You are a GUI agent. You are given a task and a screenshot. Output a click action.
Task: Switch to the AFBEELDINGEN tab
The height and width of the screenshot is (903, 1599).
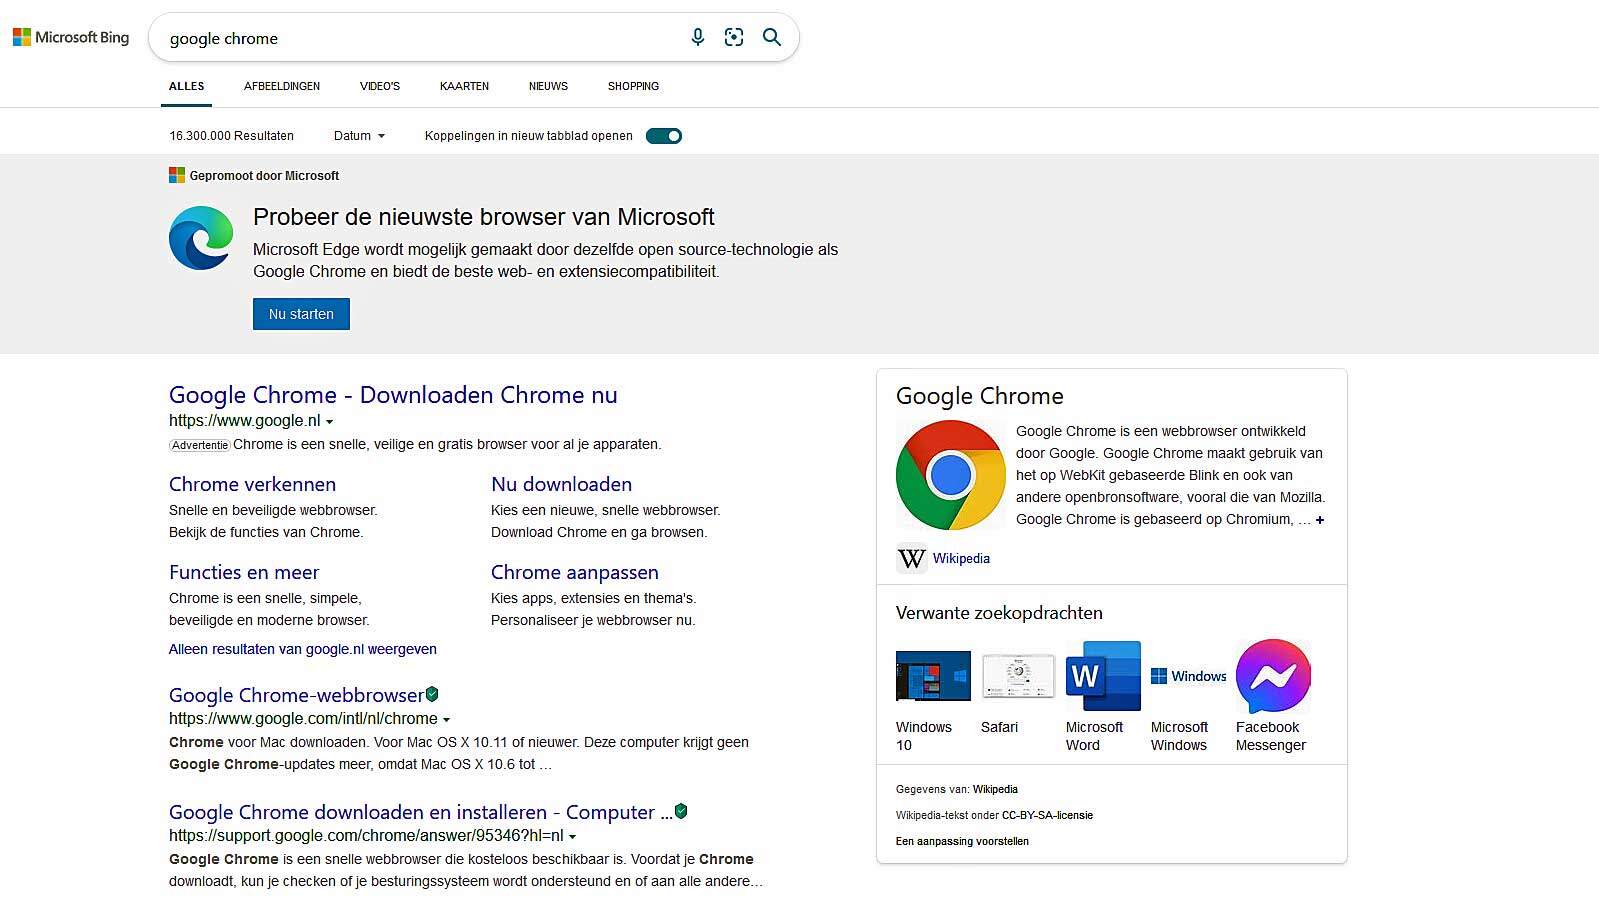282,86
